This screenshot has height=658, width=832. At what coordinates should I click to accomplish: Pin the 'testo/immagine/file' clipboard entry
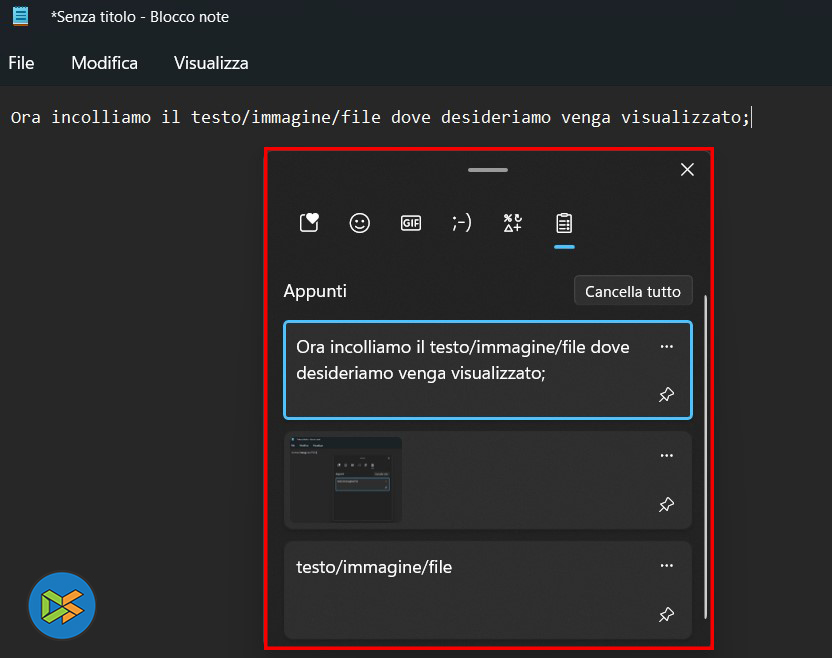pyautogui.click(x=666, y=614)
